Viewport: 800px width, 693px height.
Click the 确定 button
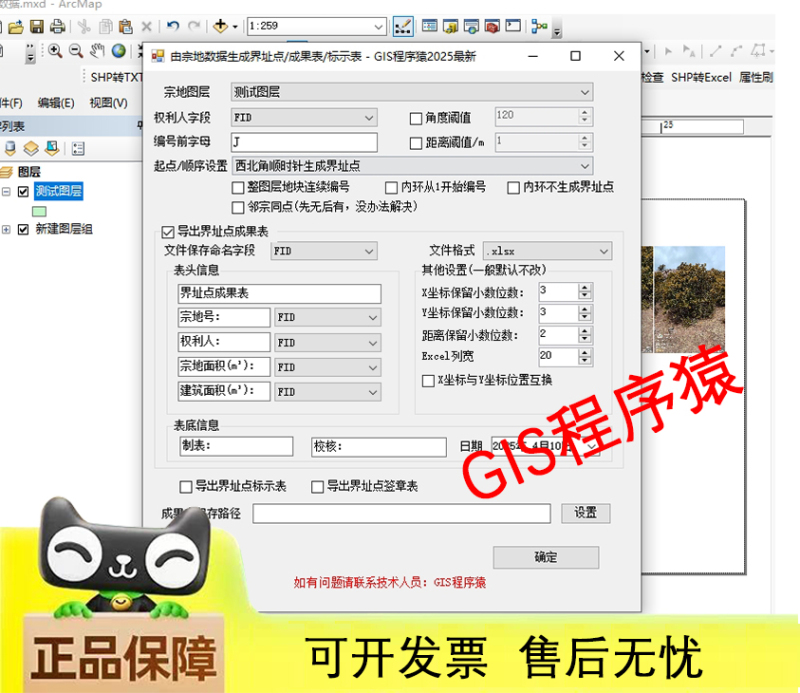[546, 557]
